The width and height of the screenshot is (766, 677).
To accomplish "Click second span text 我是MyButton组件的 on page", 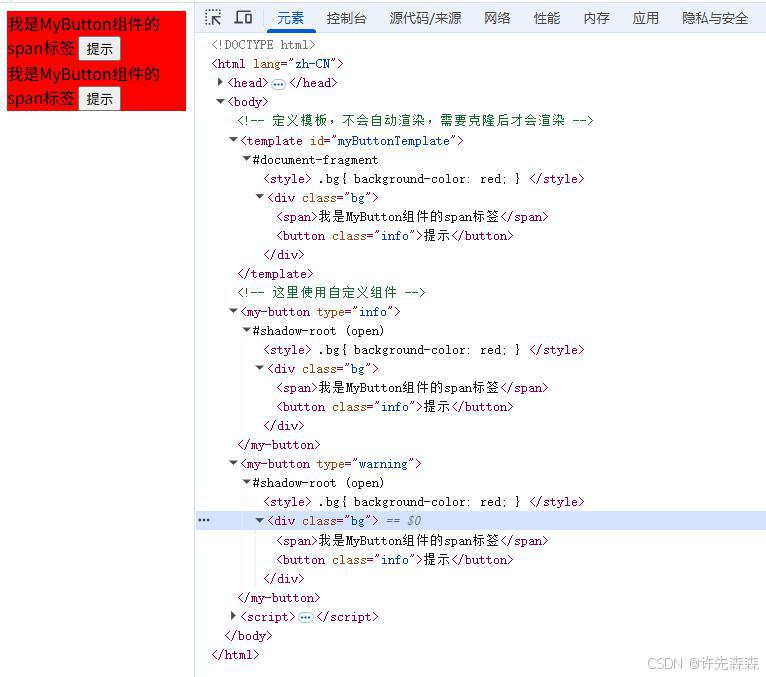I will pyautogui.click(x=83, y=74).
